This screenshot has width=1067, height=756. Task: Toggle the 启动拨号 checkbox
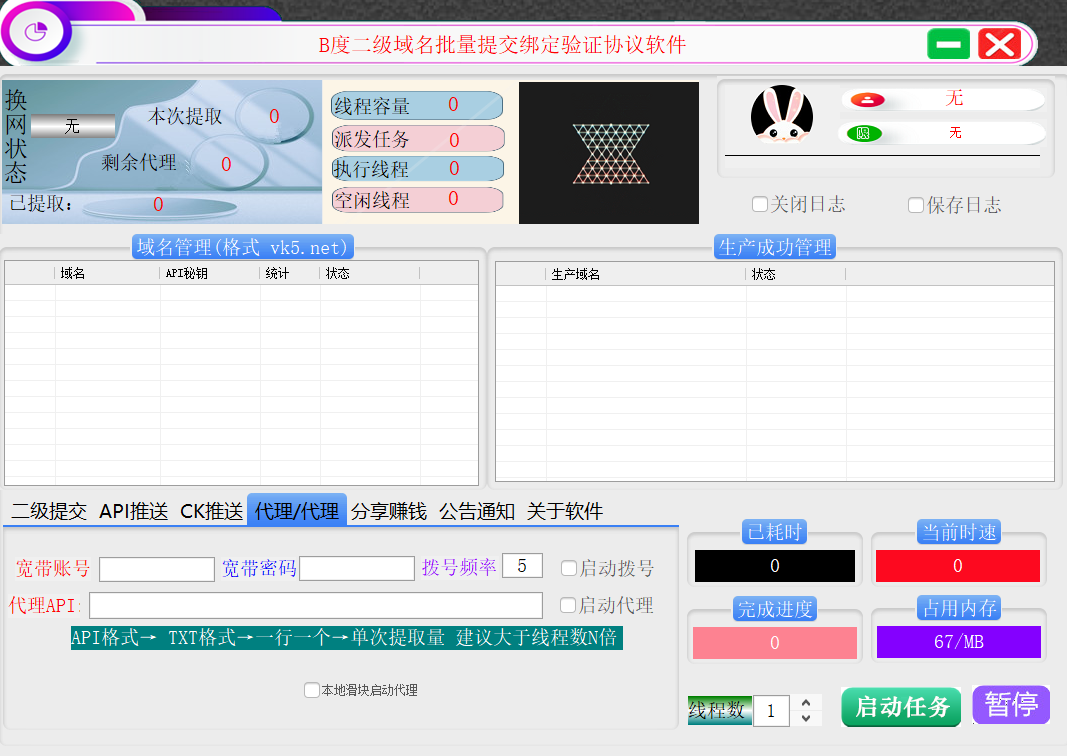[x=569, y=568]
